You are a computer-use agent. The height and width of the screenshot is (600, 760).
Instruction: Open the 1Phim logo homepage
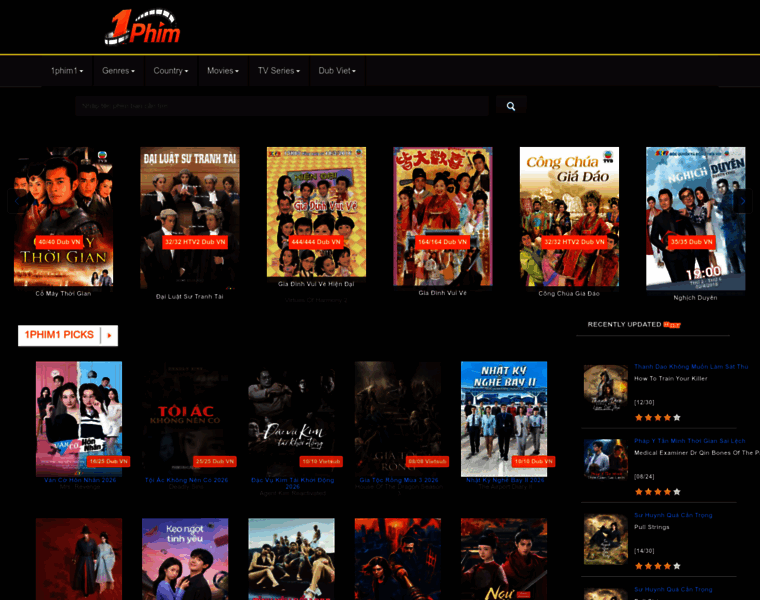[x=142, y=27]
